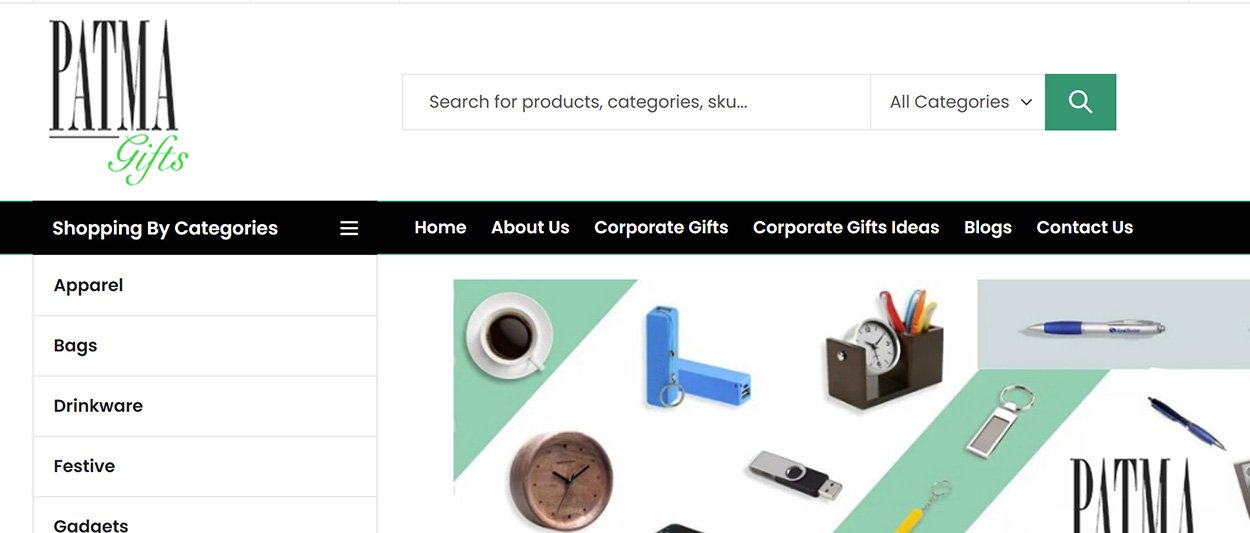1250x533 pixels.
Task: Click the Patma Gifts logo
Action: [x=118, y=102]
